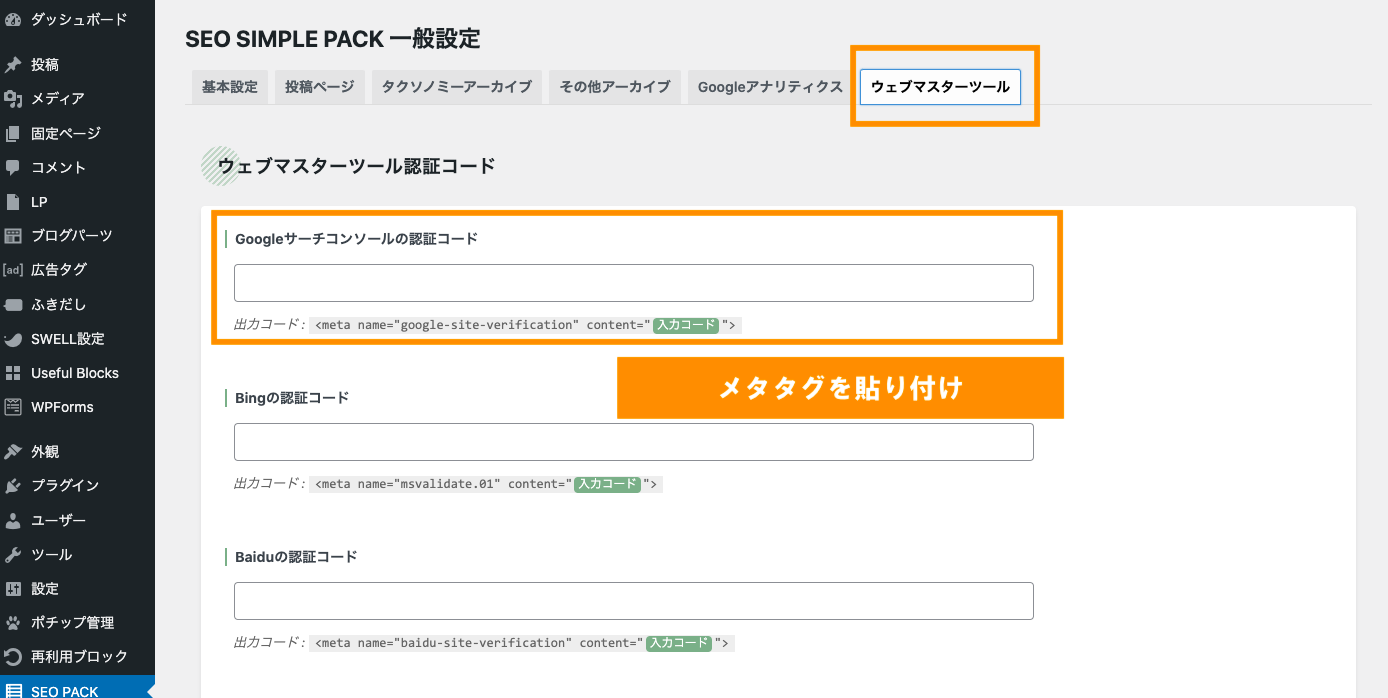Screen dimensions: 1388x698
Task: Click the google-site-verification output code text
Action: [x=526, y=325]
